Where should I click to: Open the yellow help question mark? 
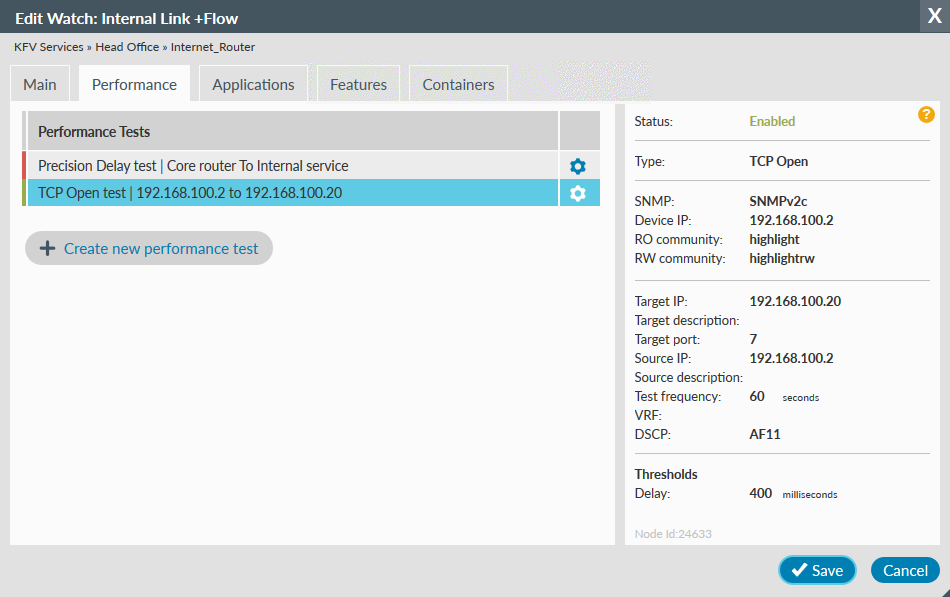tap(926, 115)
